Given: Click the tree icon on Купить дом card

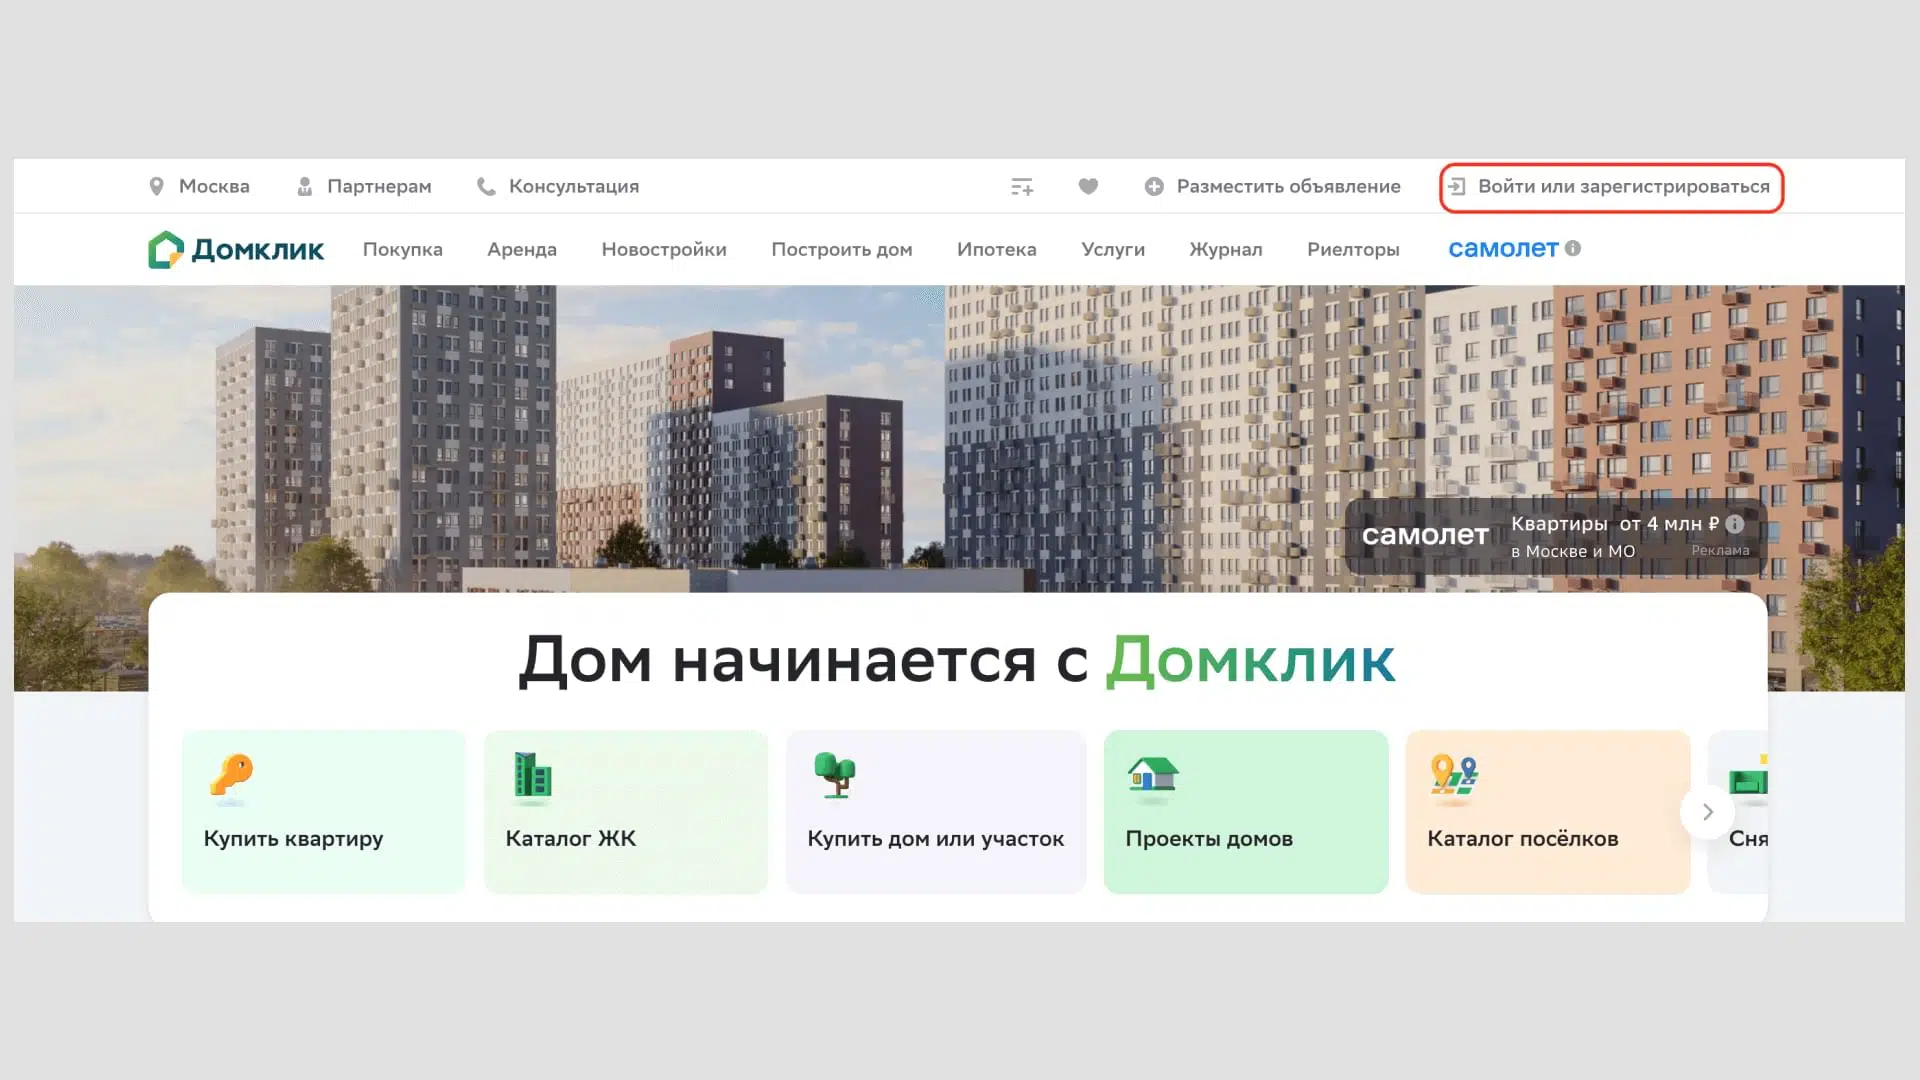Looking at the screenshot, I should (835, 776).
